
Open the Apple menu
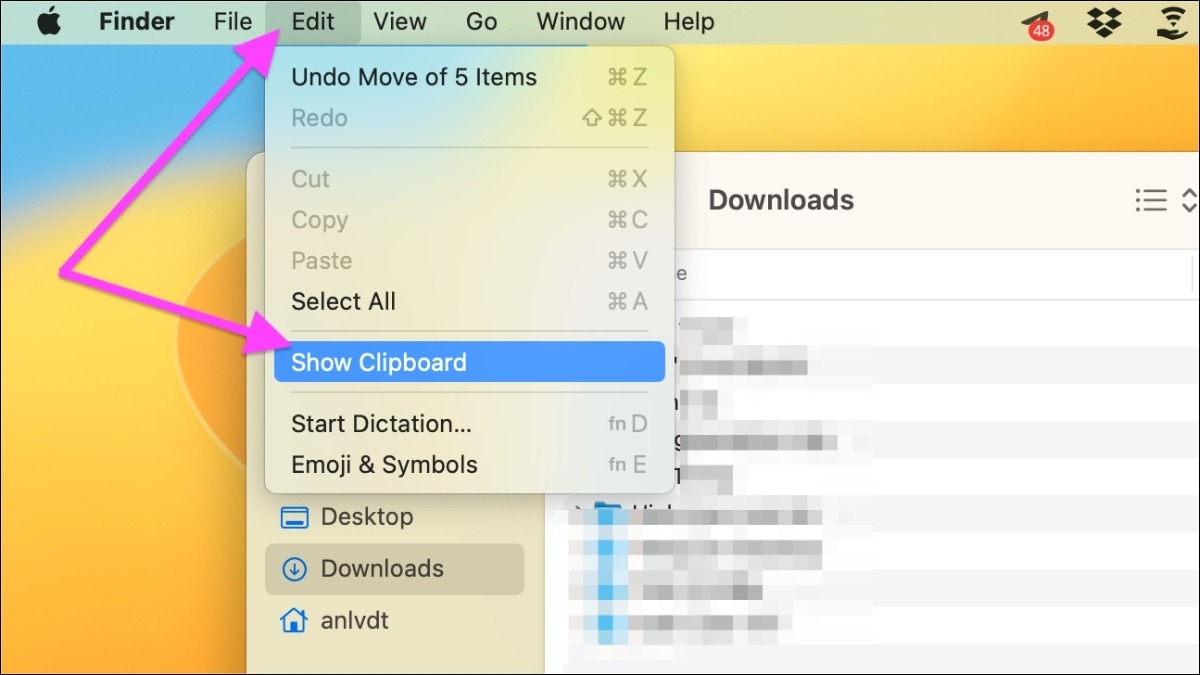tap(49, 21)
